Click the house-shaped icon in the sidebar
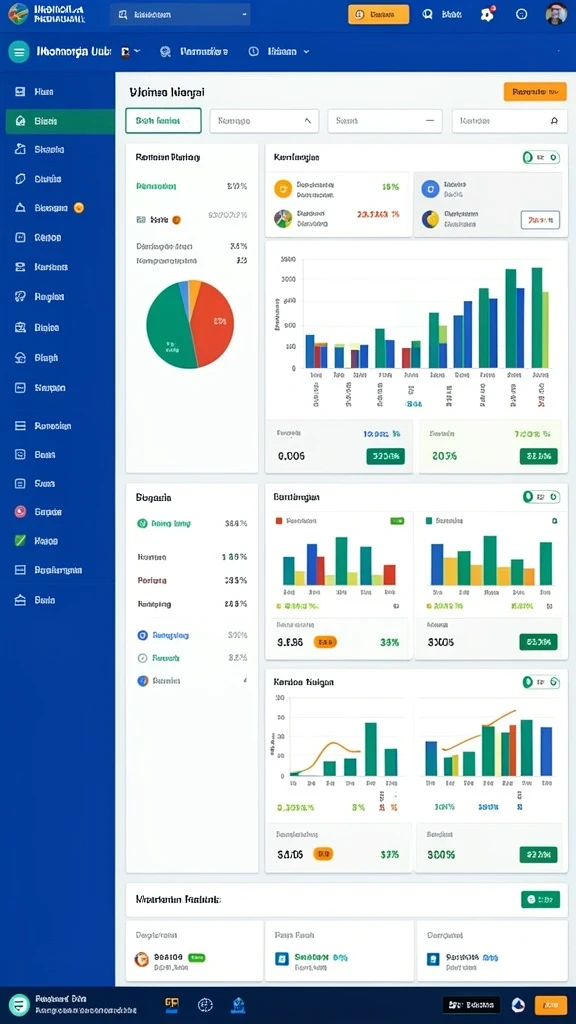 pyautogui.click(x=20, y=357)
